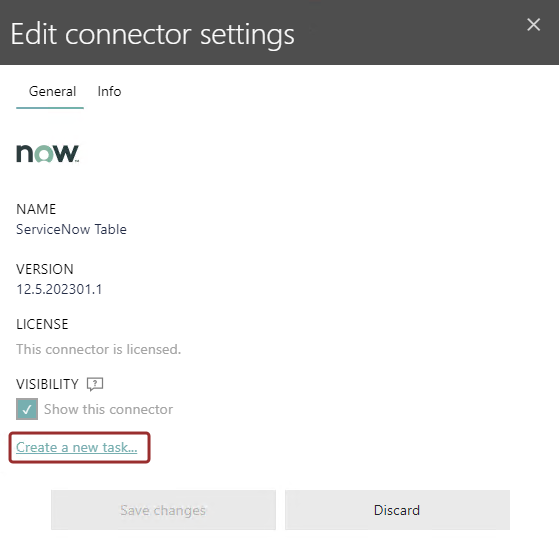Click the Save changes button
This screenshot has width=559, height=546.
coord(163,510)
